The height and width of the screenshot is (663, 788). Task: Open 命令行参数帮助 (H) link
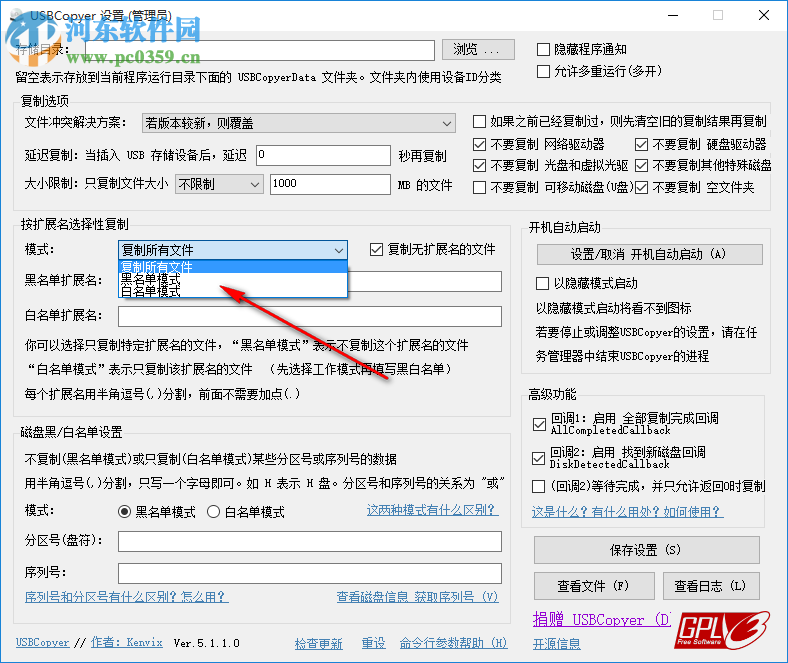click(453, 643)
